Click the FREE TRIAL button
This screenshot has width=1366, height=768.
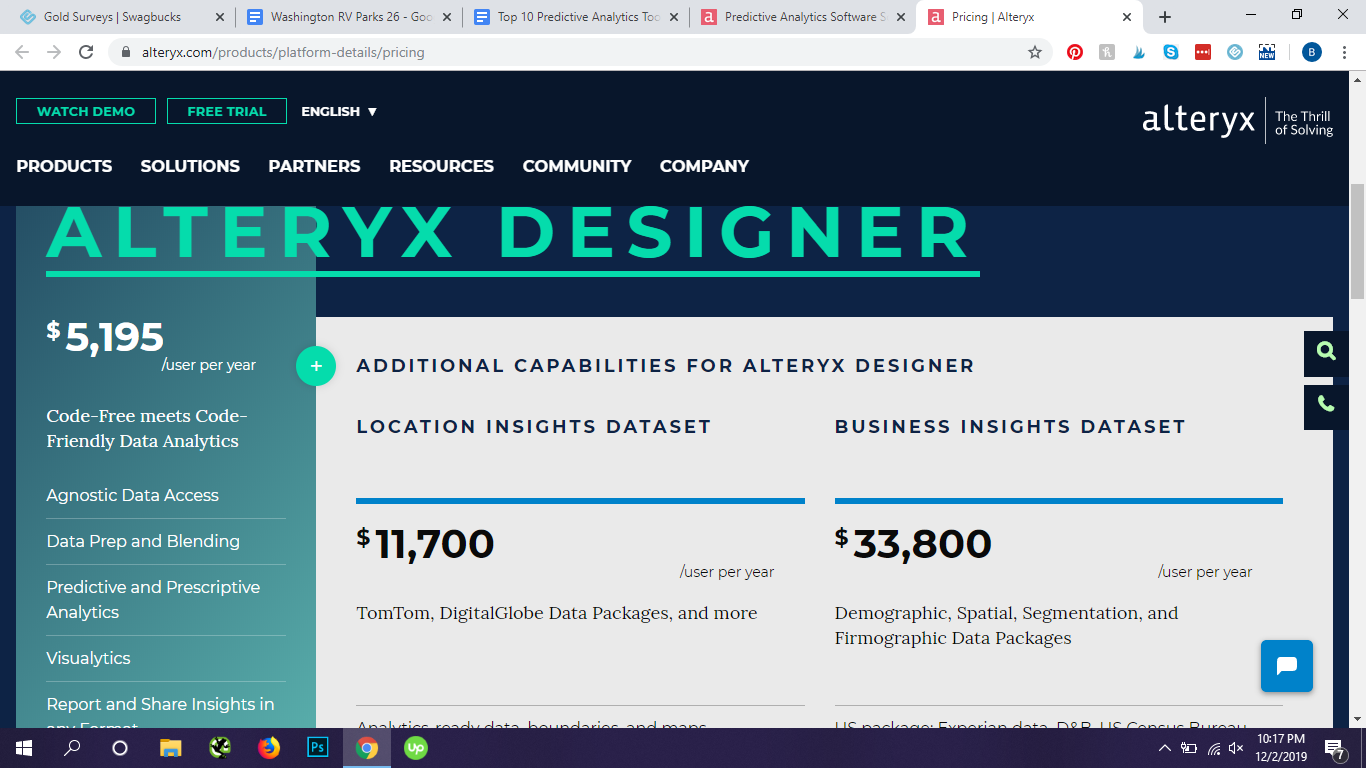(x=227, y=111)
